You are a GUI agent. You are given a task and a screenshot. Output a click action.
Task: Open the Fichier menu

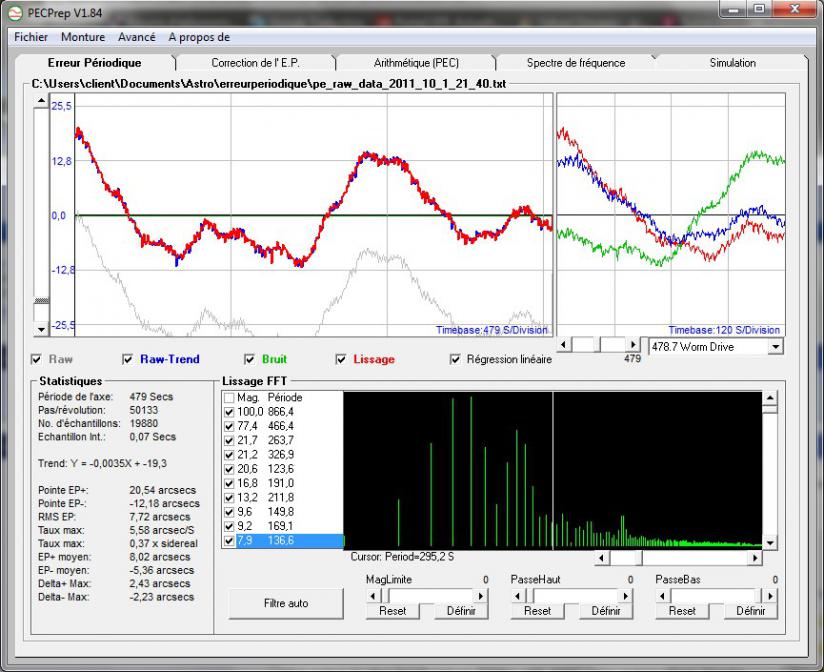(31, 37)
